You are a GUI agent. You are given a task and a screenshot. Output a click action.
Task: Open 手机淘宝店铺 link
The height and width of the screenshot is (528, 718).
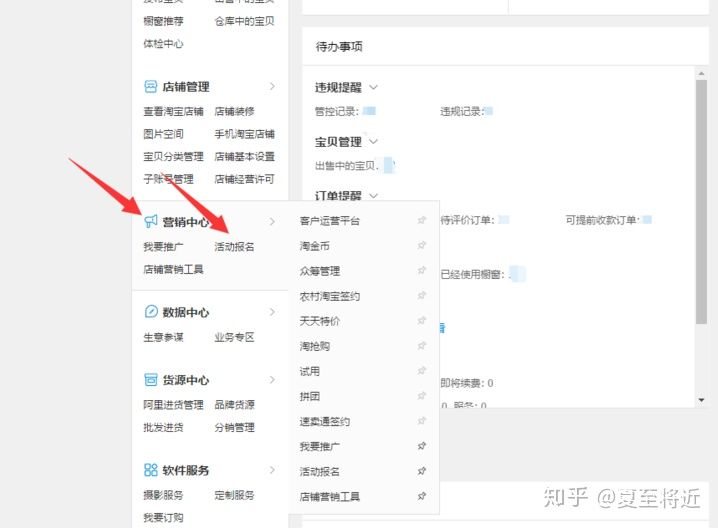(x=245, y=134)
